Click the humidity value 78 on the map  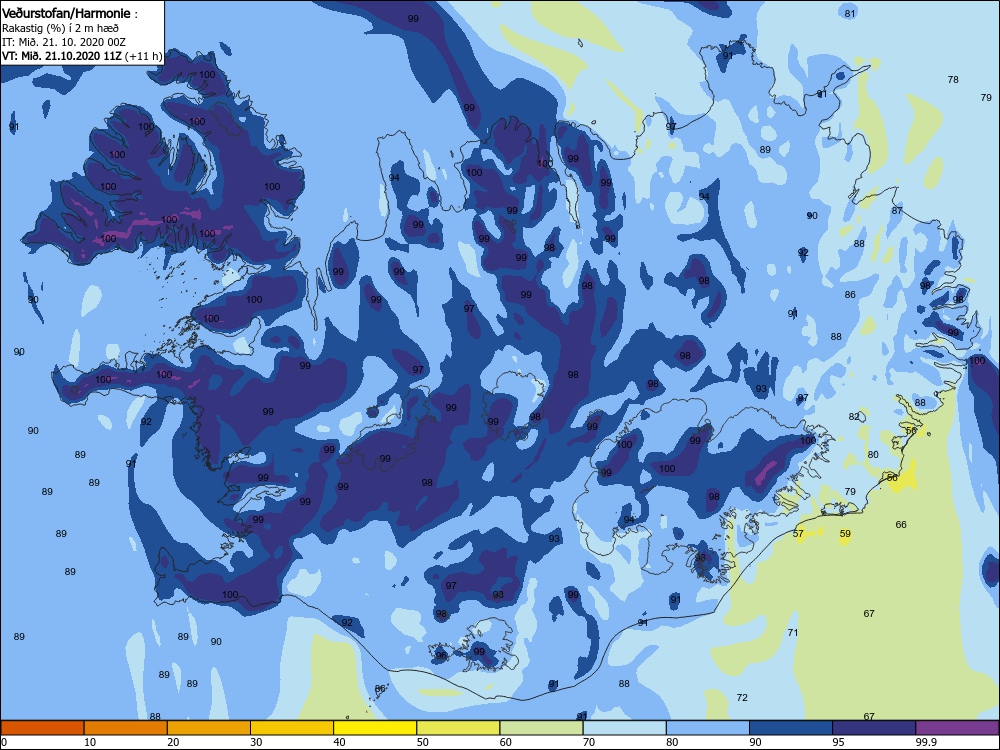click(953, 80)
